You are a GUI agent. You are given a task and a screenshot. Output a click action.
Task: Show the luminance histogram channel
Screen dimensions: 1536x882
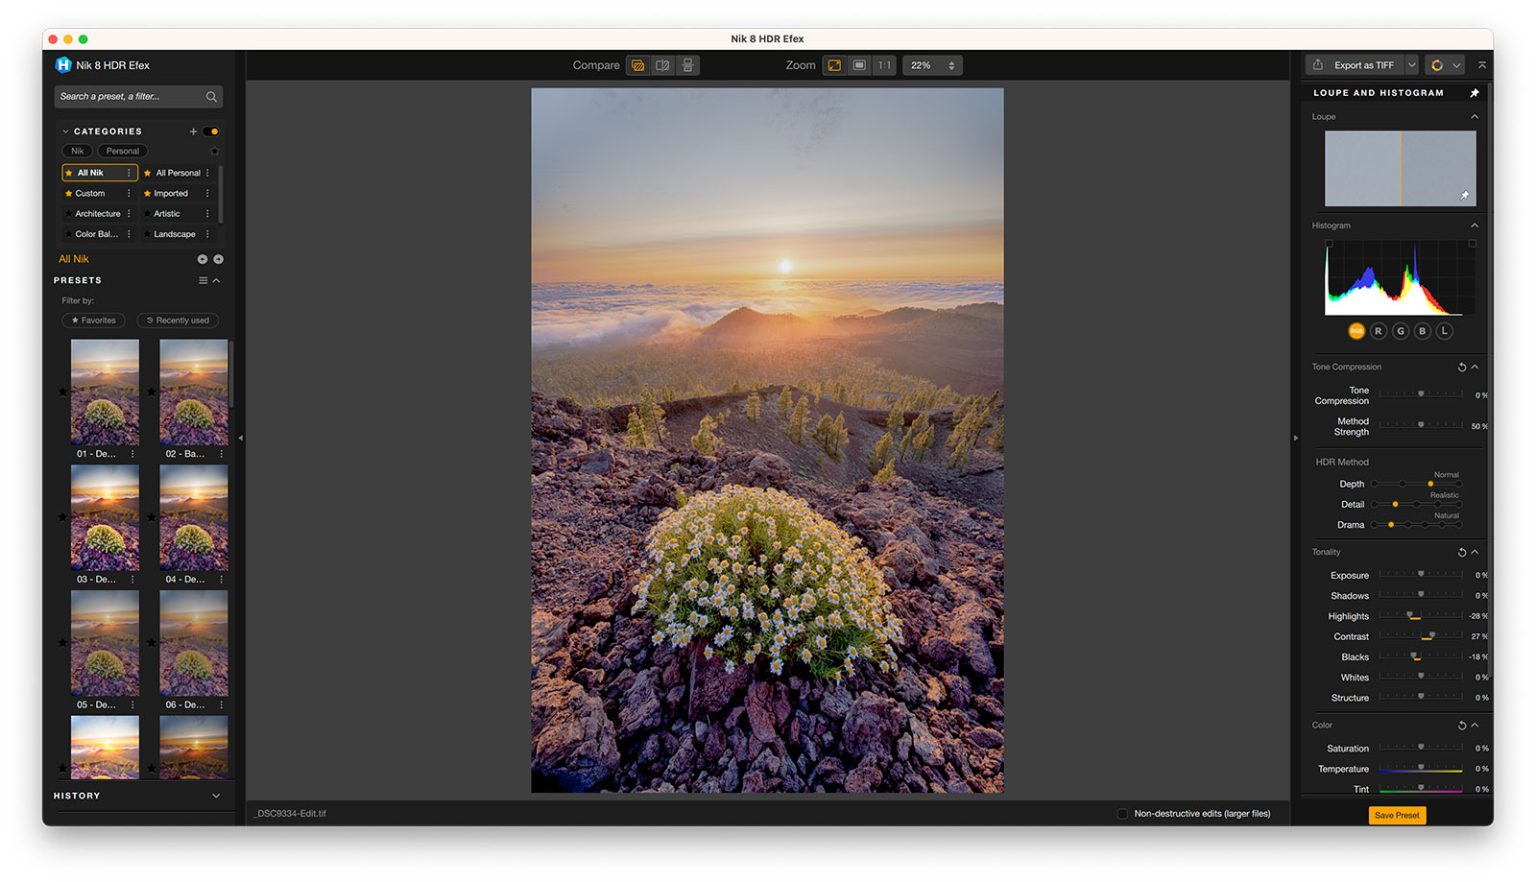click(1444, 331)
